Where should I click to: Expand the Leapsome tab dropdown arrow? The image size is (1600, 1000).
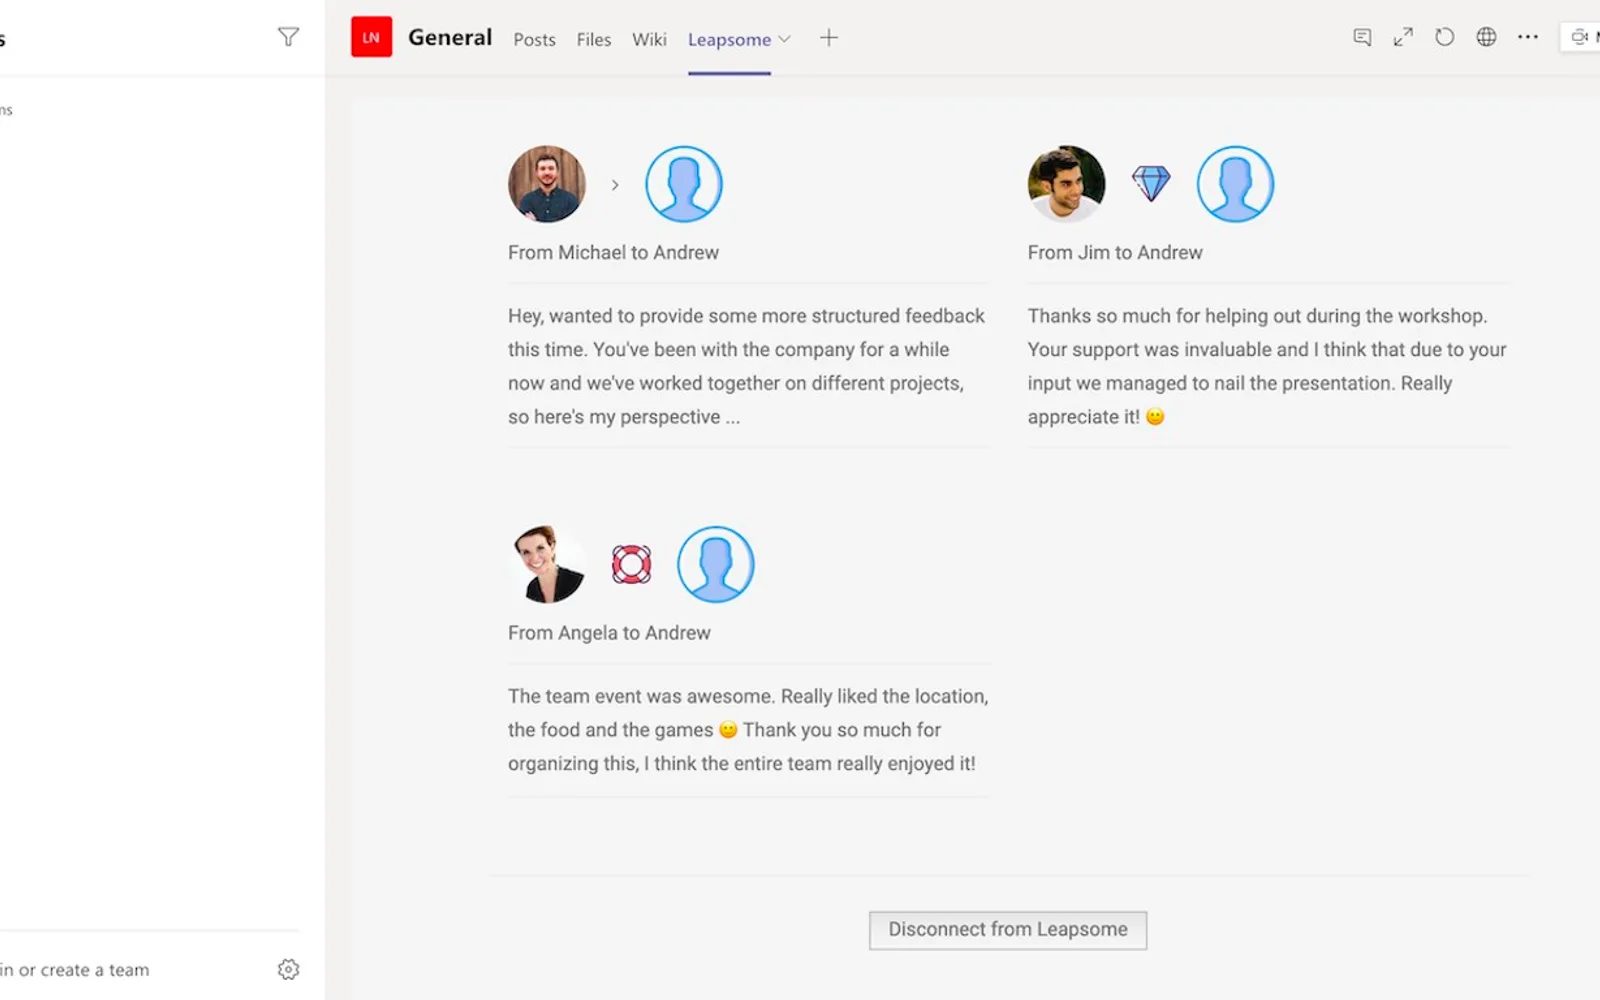pyautogui.click(x=785, y=39)
